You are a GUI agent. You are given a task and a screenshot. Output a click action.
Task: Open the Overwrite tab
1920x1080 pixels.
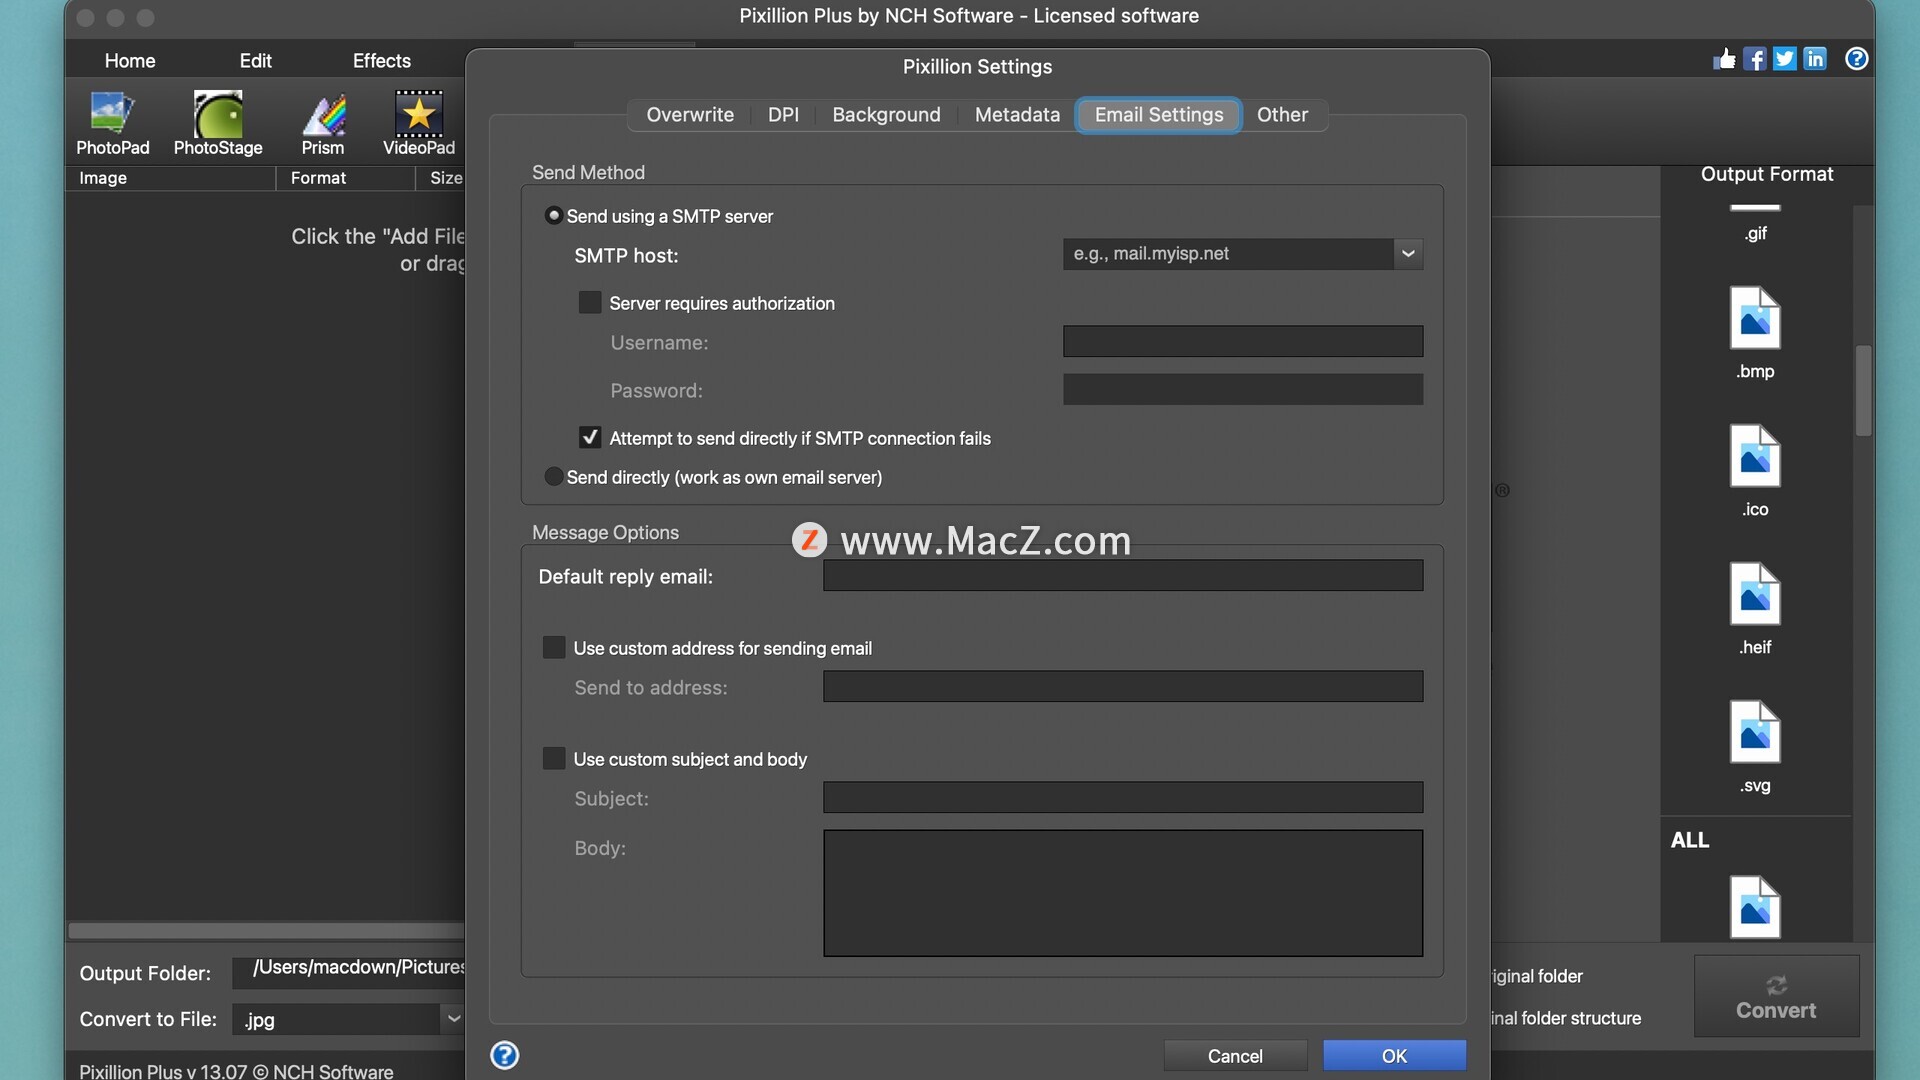[x=690, y=115]
